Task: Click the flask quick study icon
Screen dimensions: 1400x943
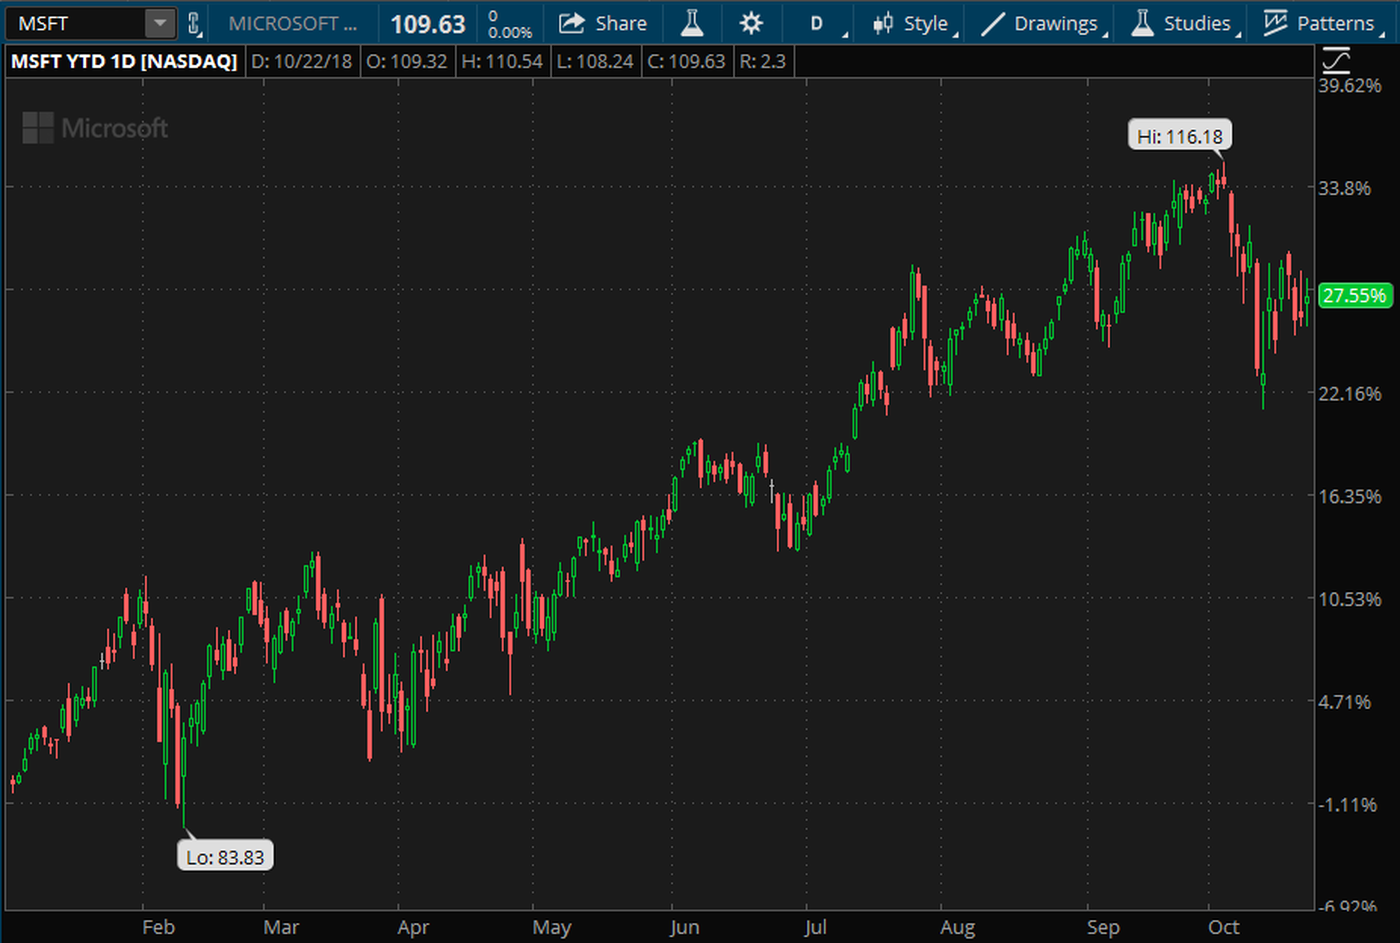Action: click(692, 23)
